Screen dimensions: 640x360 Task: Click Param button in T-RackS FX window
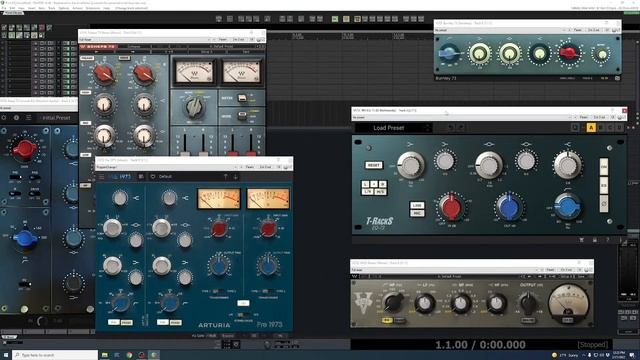584,117
